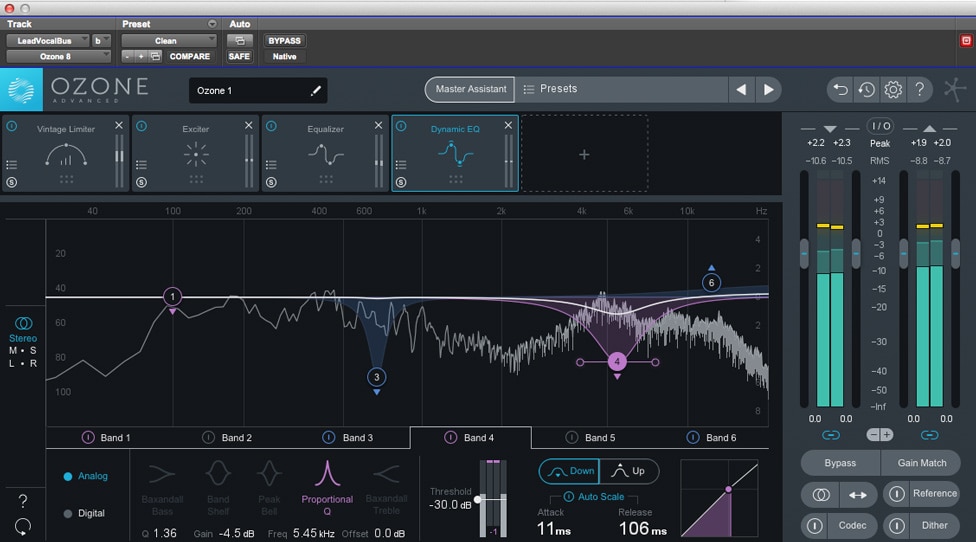The height and width of the screenshot is (542, 976).
Task: Switch to the Band 6 tab
Action: point(712,437)
